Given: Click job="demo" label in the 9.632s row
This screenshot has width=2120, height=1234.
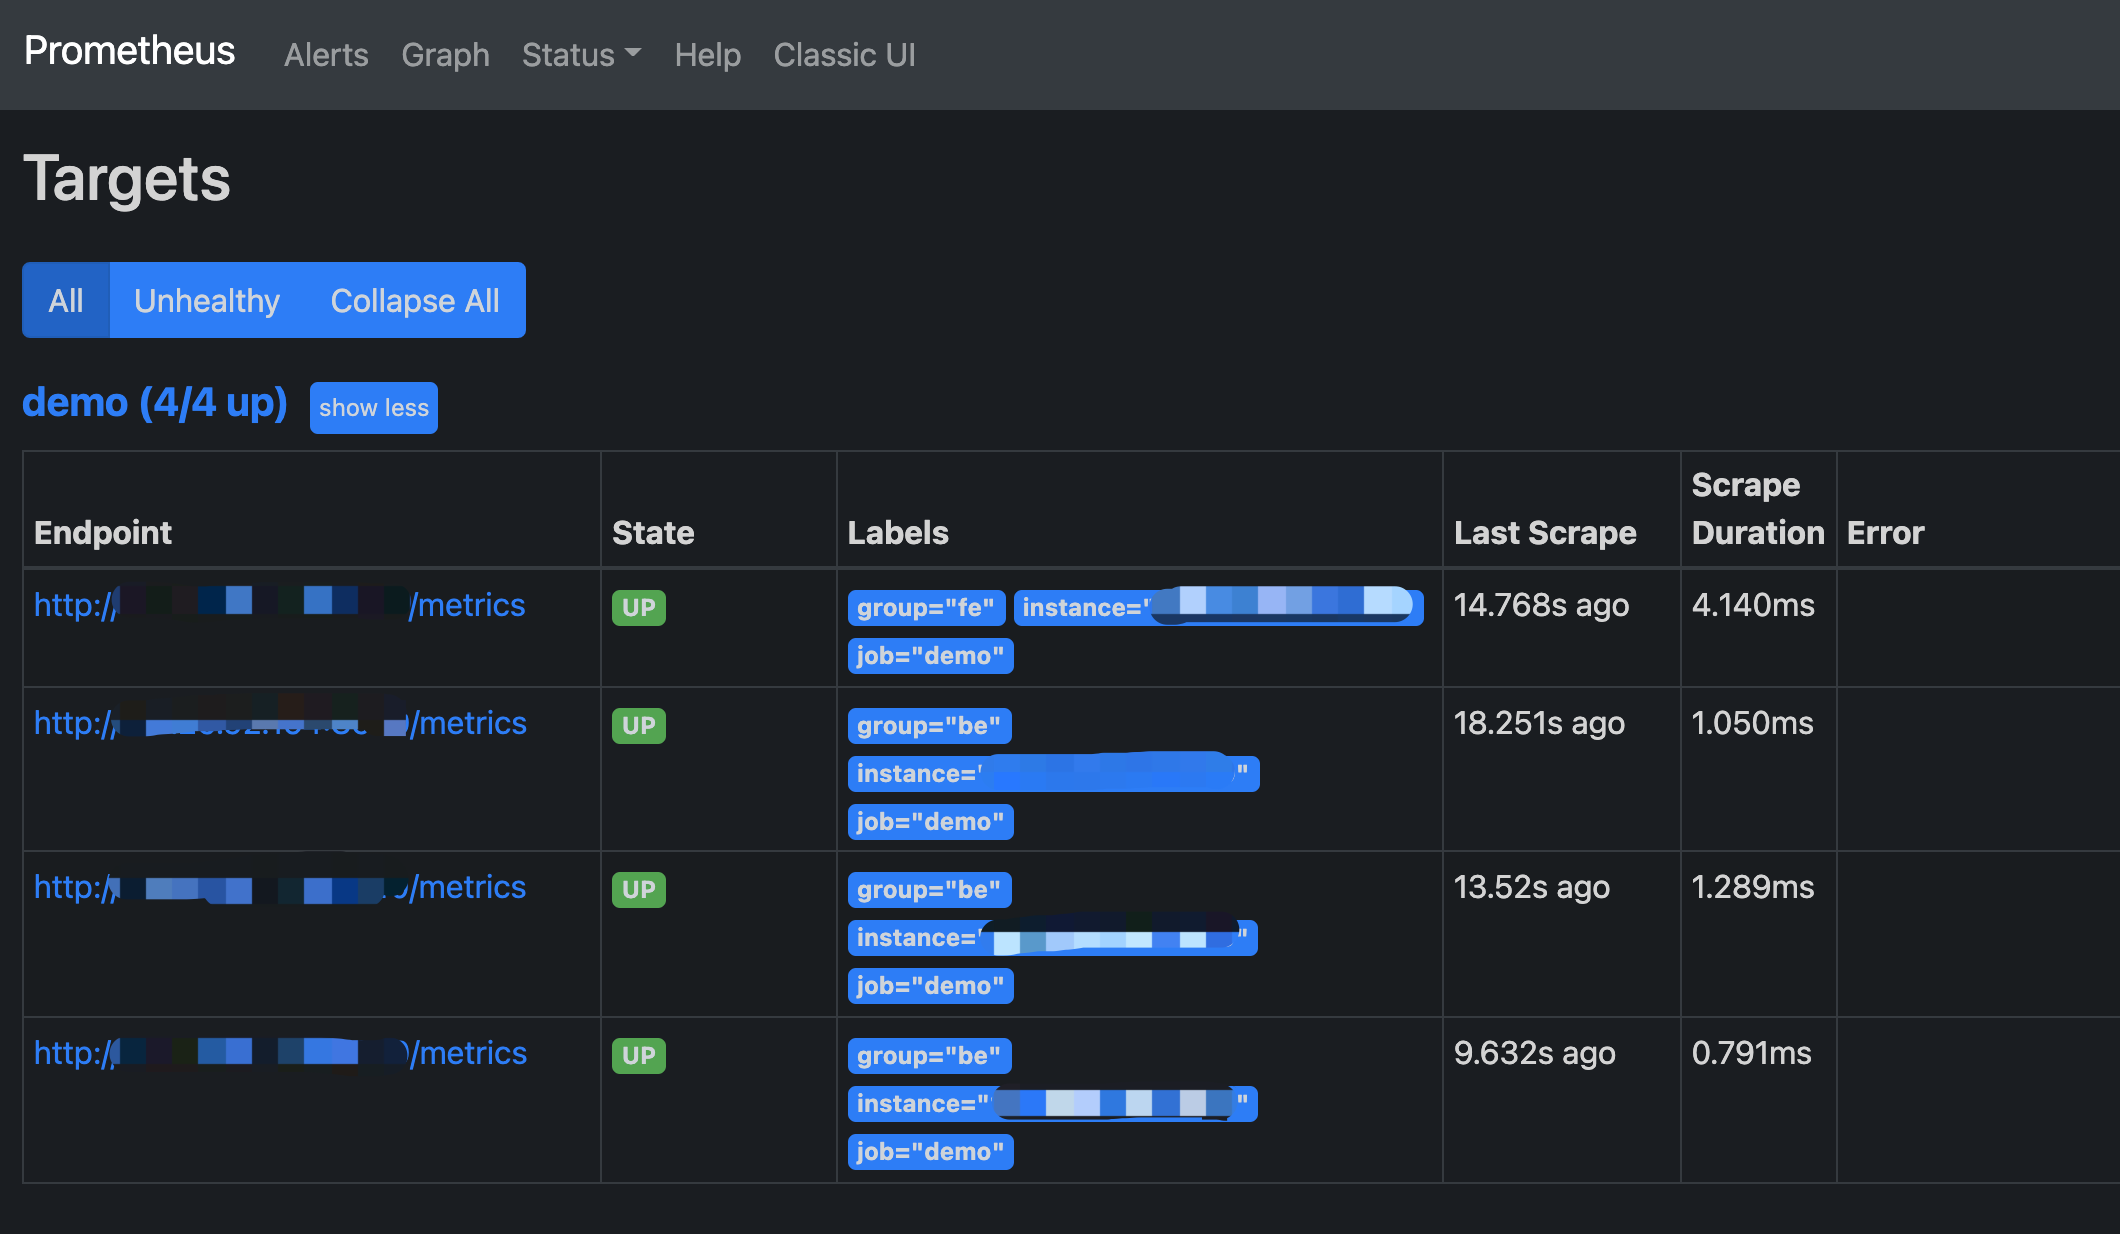Looking at the screenshot, I should pos(931,1152).
